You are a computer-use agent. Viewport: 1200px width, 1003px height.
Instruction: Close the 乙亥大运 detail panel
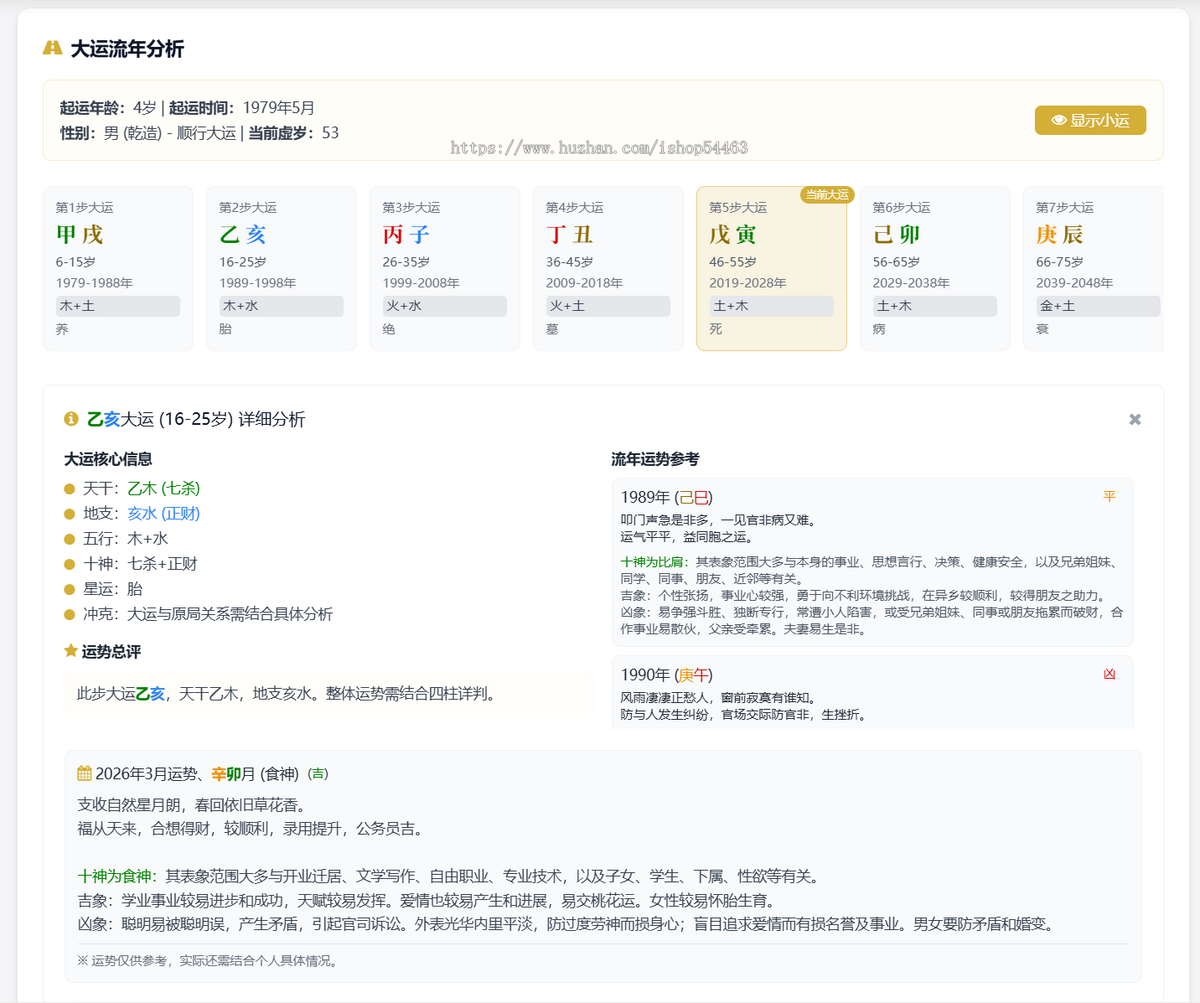[1135, 419]
